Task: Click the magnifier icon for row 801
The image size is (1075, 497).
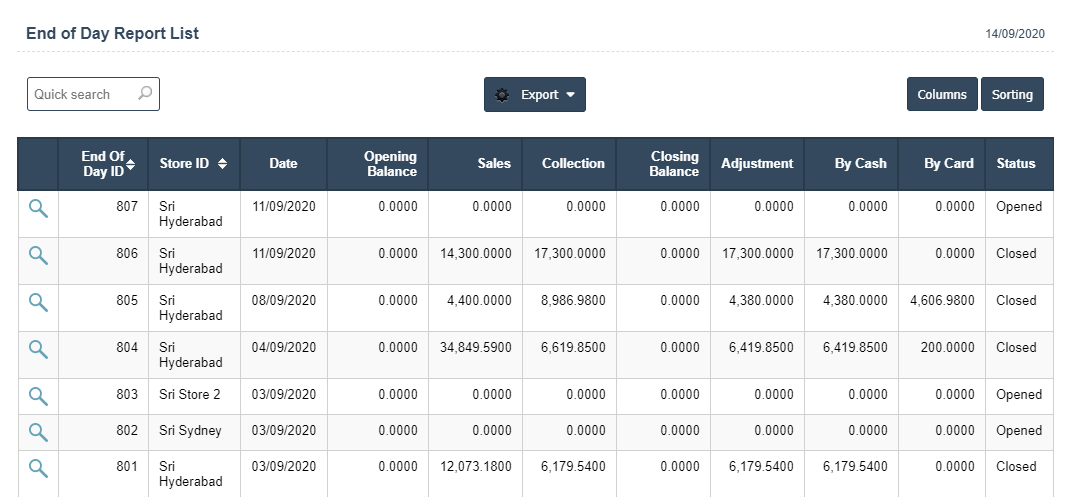Action: 38,467
